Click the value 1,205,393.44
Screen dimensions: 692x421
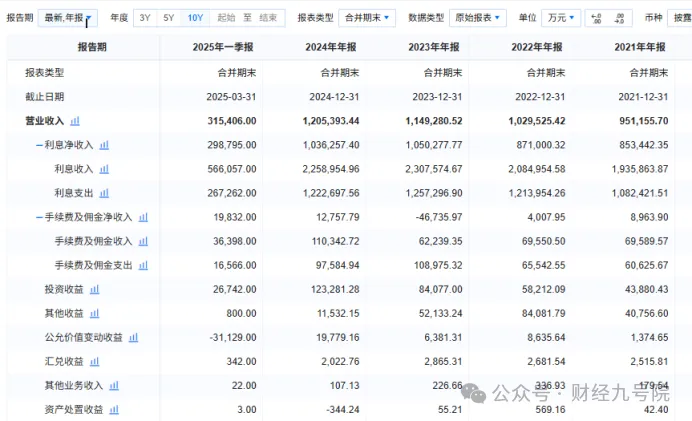click(x=331, y=121)
